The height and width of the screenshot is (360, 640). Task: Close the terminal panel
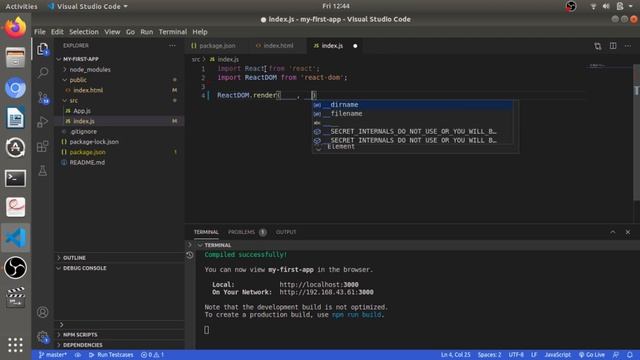click(628, 232)
